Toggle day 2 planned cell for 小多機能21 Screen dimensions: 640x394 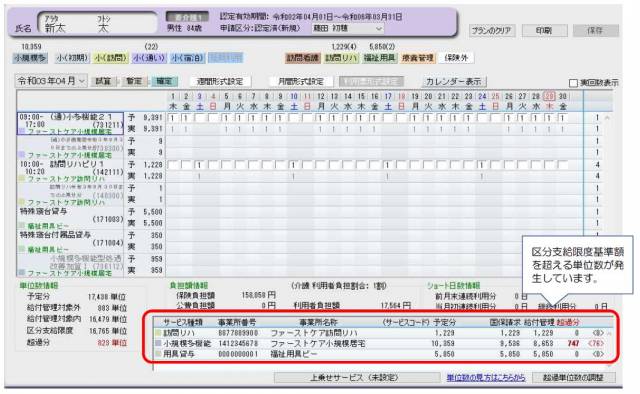point(187,118)
